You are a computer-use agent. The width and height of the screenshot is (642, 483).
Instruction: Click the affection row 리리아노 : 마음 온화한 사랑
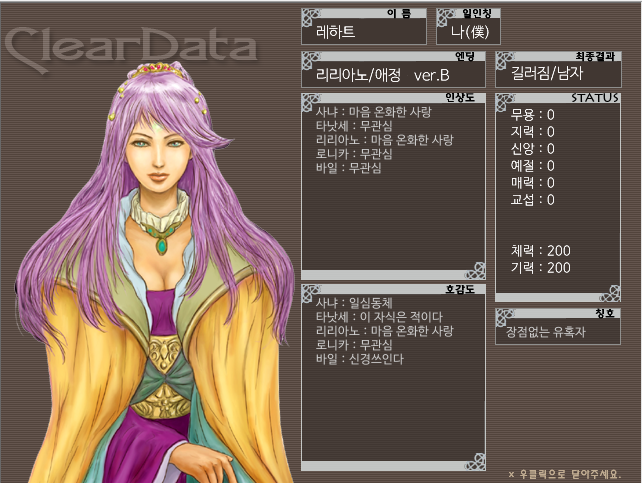click(x=384, y=331)
